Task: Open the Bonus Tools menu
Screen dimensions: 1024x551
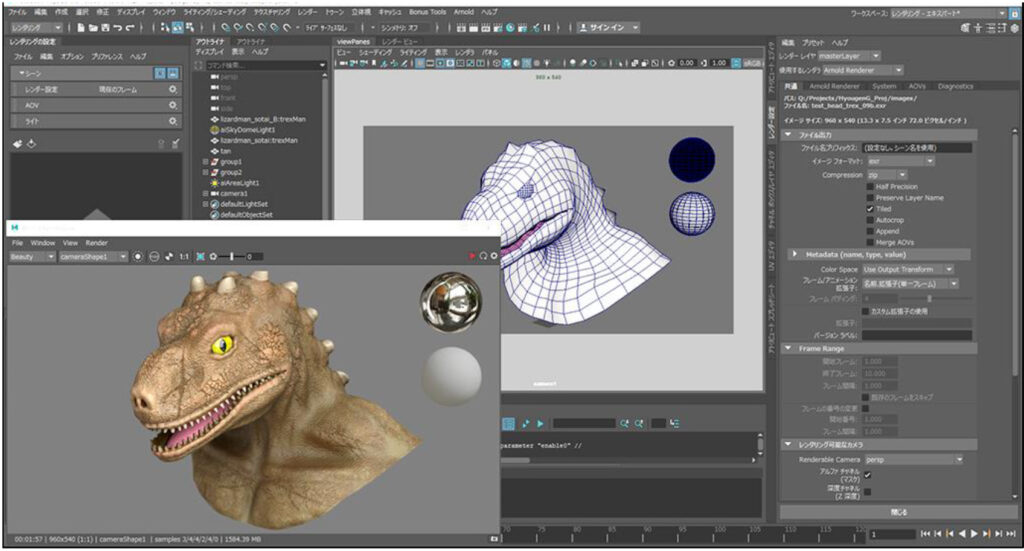Action: click(428, 12)
